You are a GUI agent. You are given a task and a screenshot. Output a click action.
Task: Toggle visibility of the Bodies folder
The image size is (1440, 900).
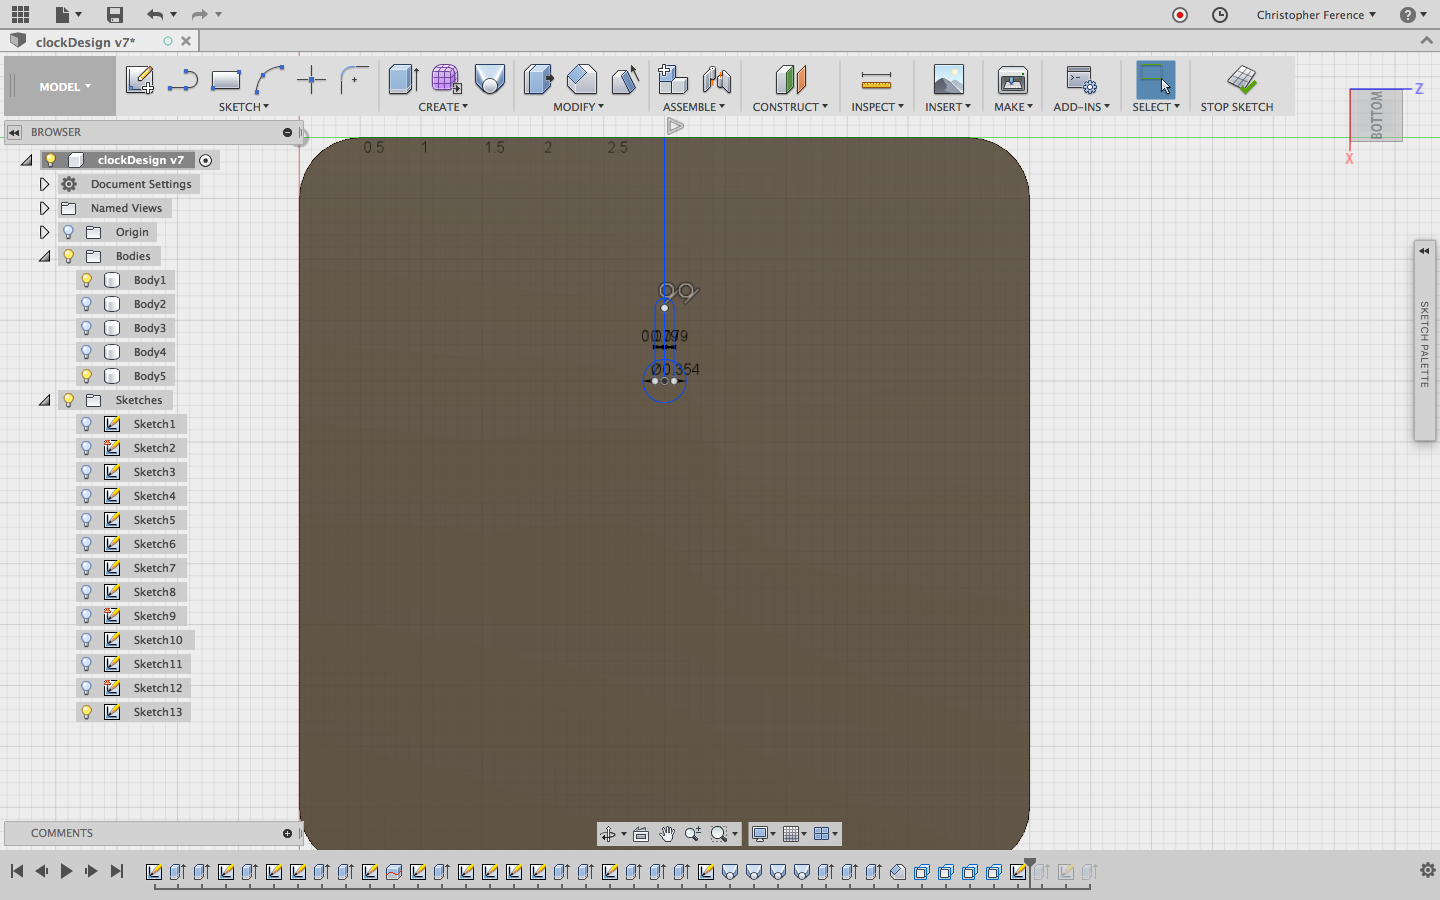[68, 256]
